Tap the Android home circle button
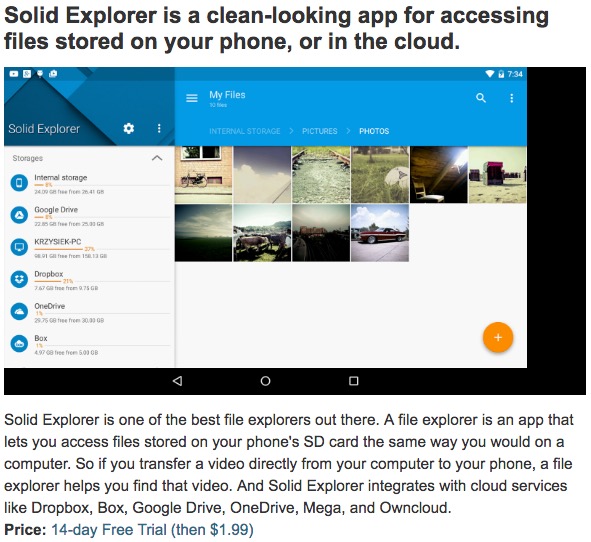The image size is (591, 542). (x=265, y=381)
